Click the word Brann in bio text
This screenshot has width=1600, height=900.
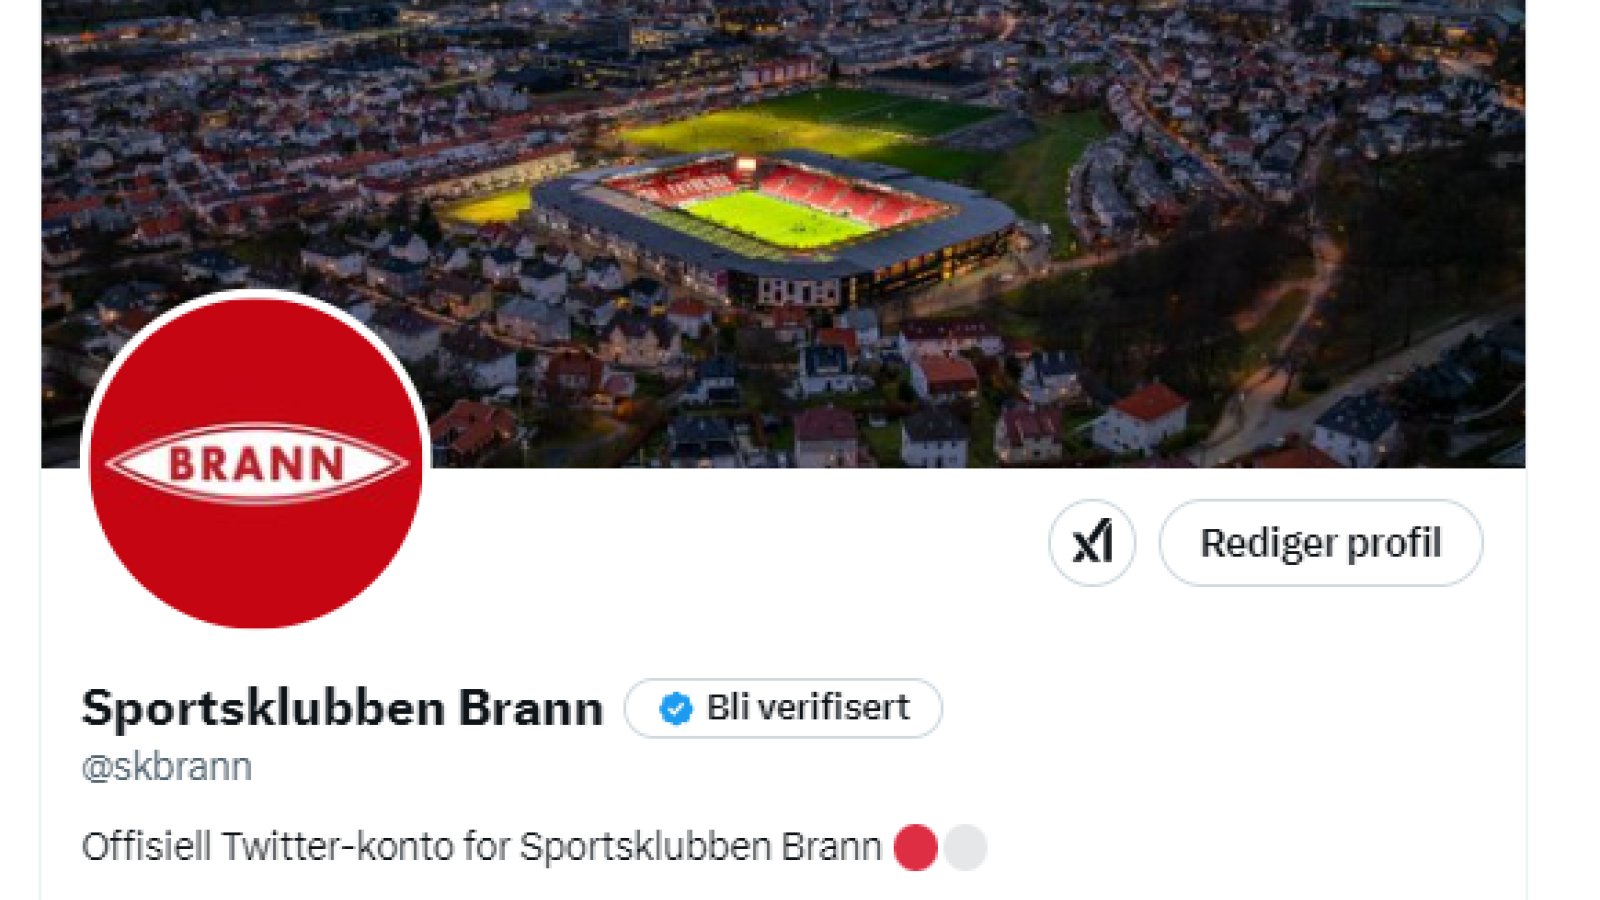[830, 847]
